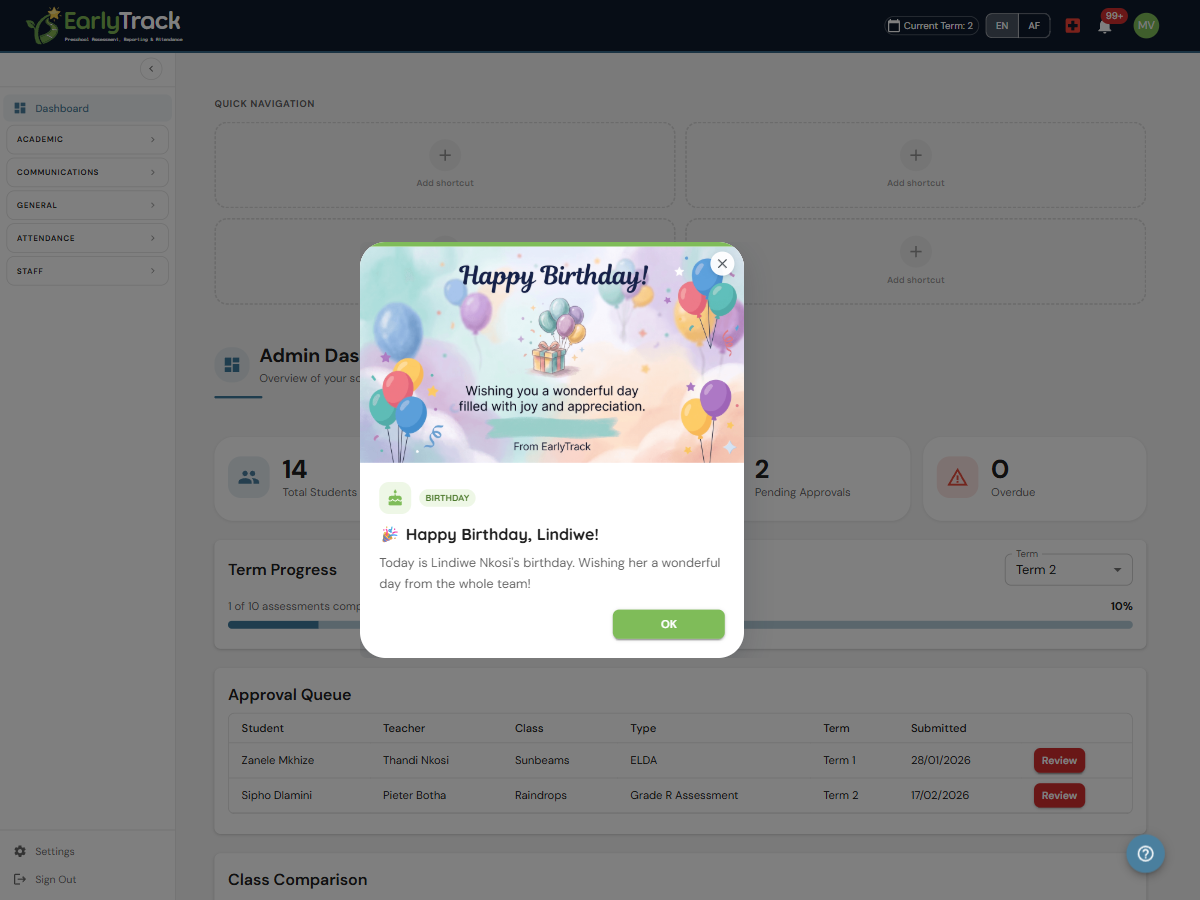Add shortcut in top-left quick navigation slot
The height and width of the screenshot is (900, 1200).
445,165
